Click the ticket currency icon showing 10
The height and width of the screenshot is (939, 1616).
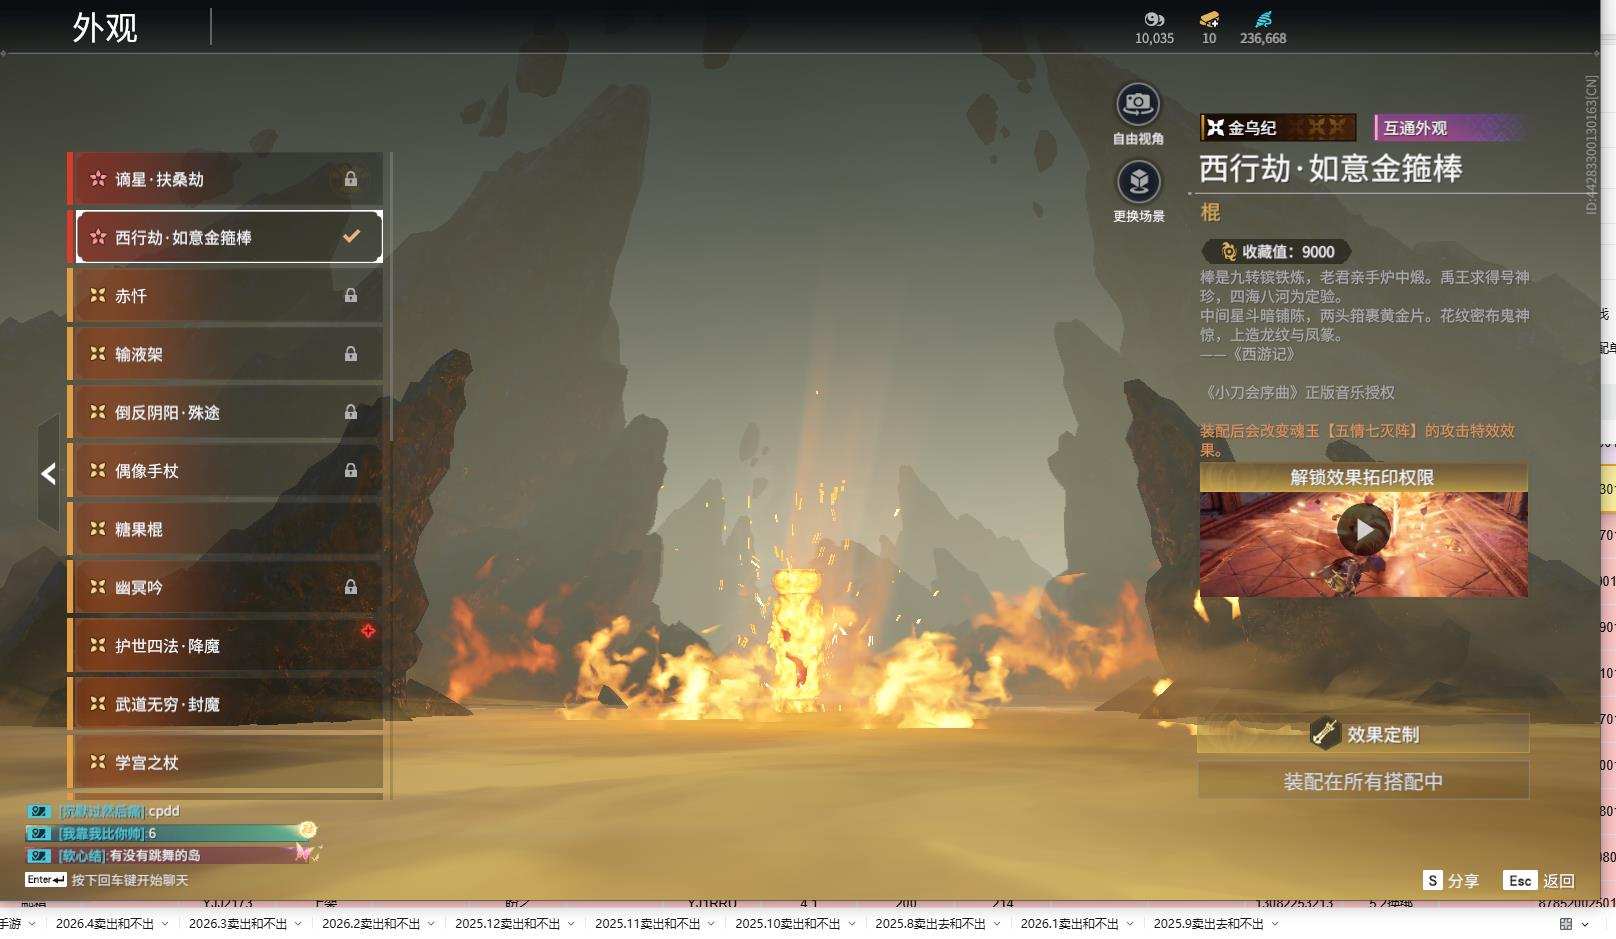pyautogui.click(x=1209, y=19)
